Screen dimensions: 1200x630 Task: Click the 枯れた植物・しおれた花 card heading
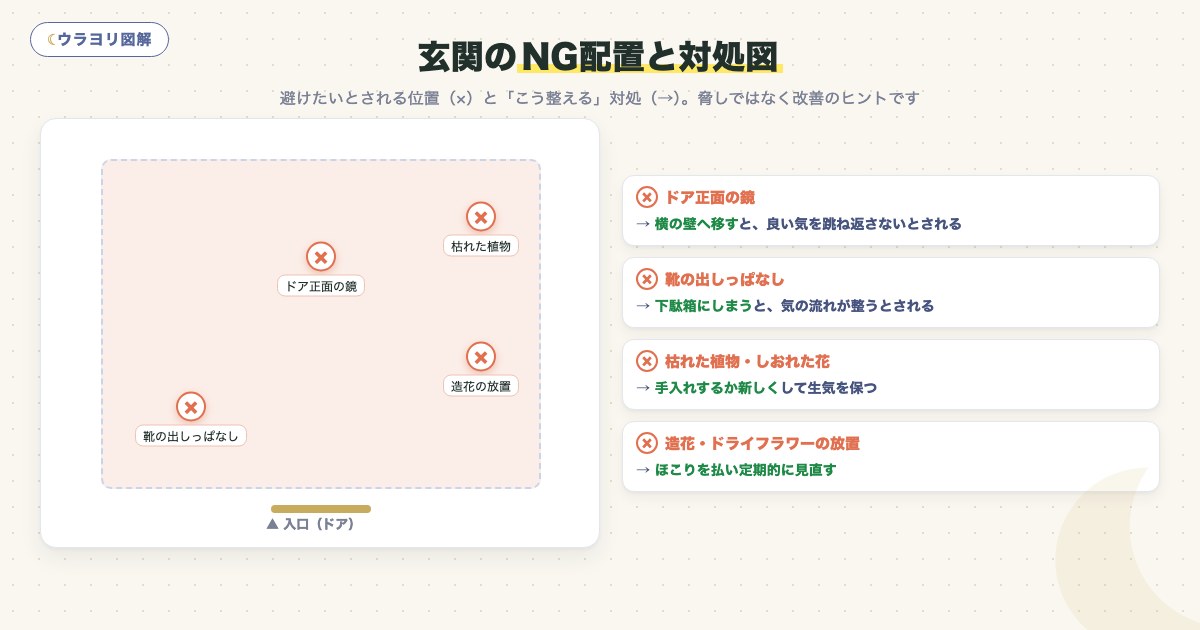(x=747, y=361)
